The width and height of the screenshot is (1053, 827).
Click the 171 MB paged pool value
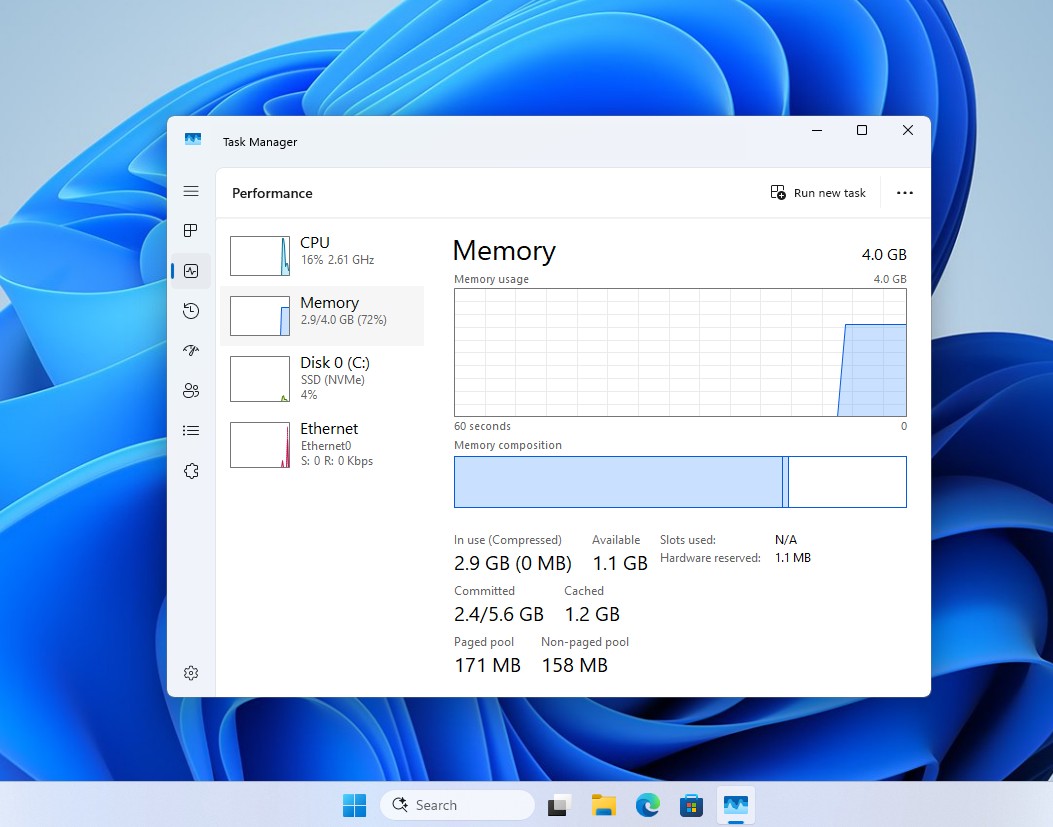click(x=488, y=665)
